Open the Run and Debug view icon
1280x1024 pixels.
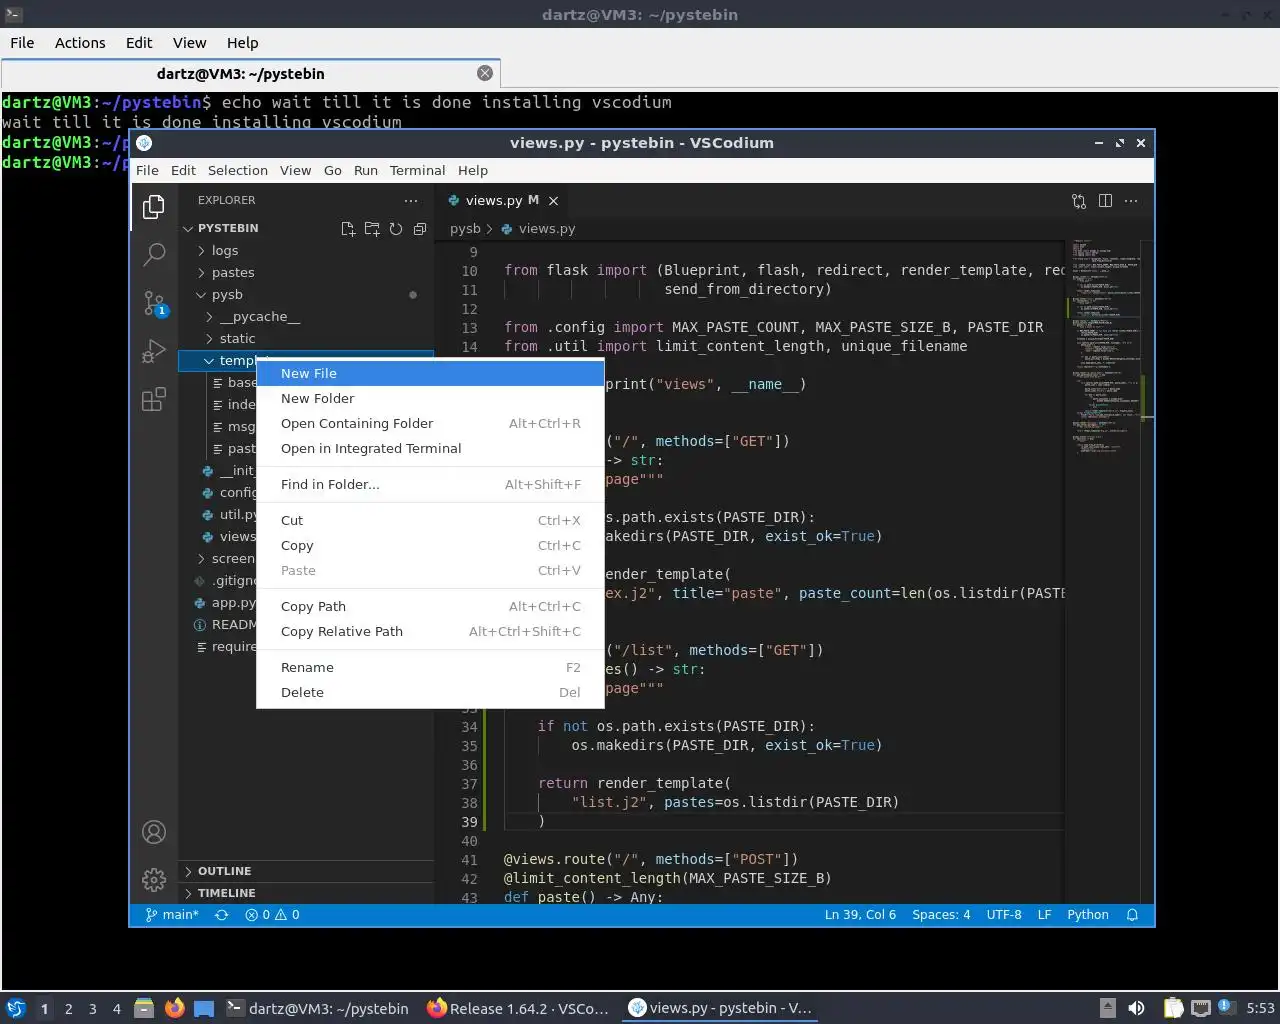point(154,351)
